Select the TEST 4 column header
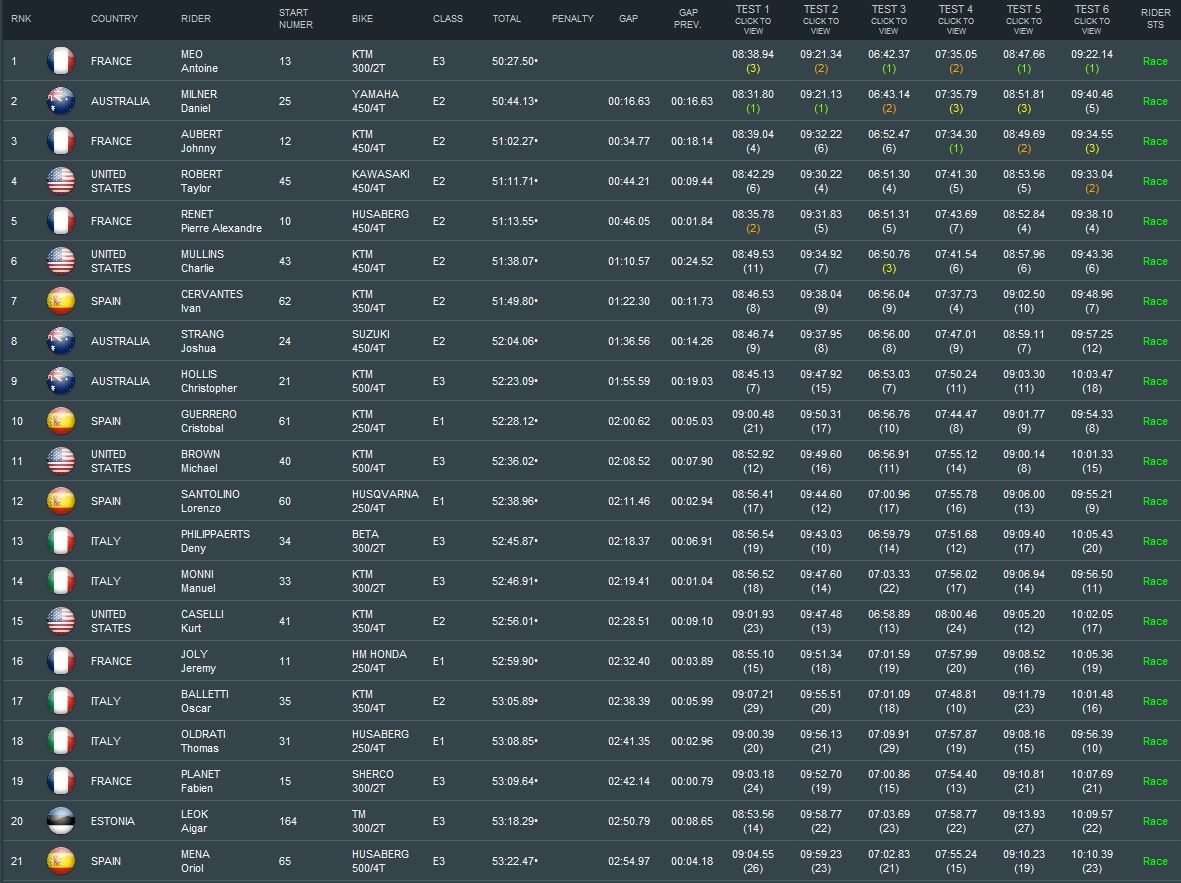The width and height of the screenshot is (1181, 883). pyautogui.click(x=955, y=19)
